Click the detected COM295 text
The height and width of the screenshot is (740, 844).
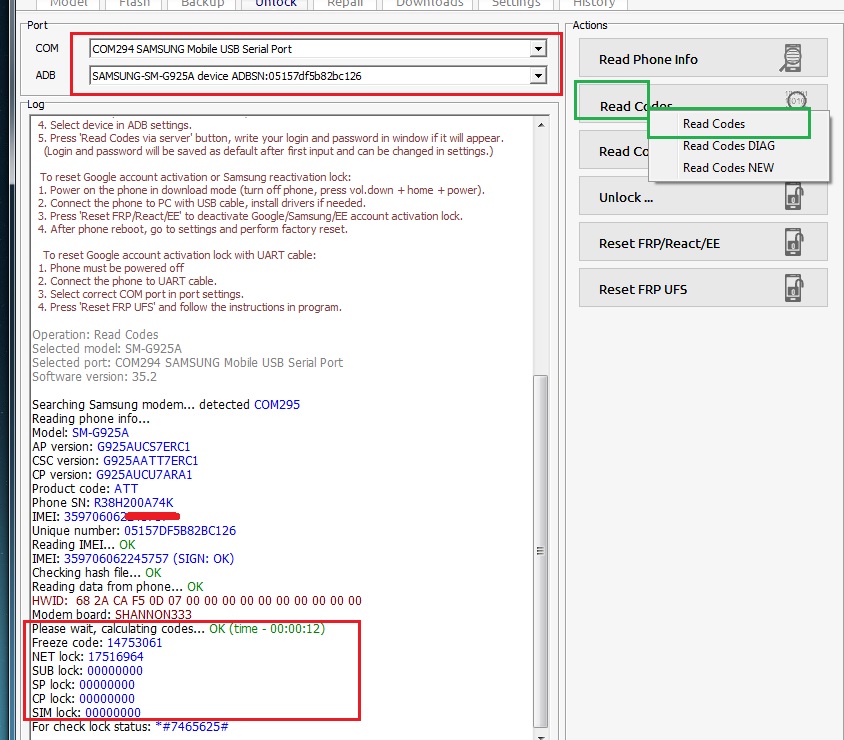(277, 405)
